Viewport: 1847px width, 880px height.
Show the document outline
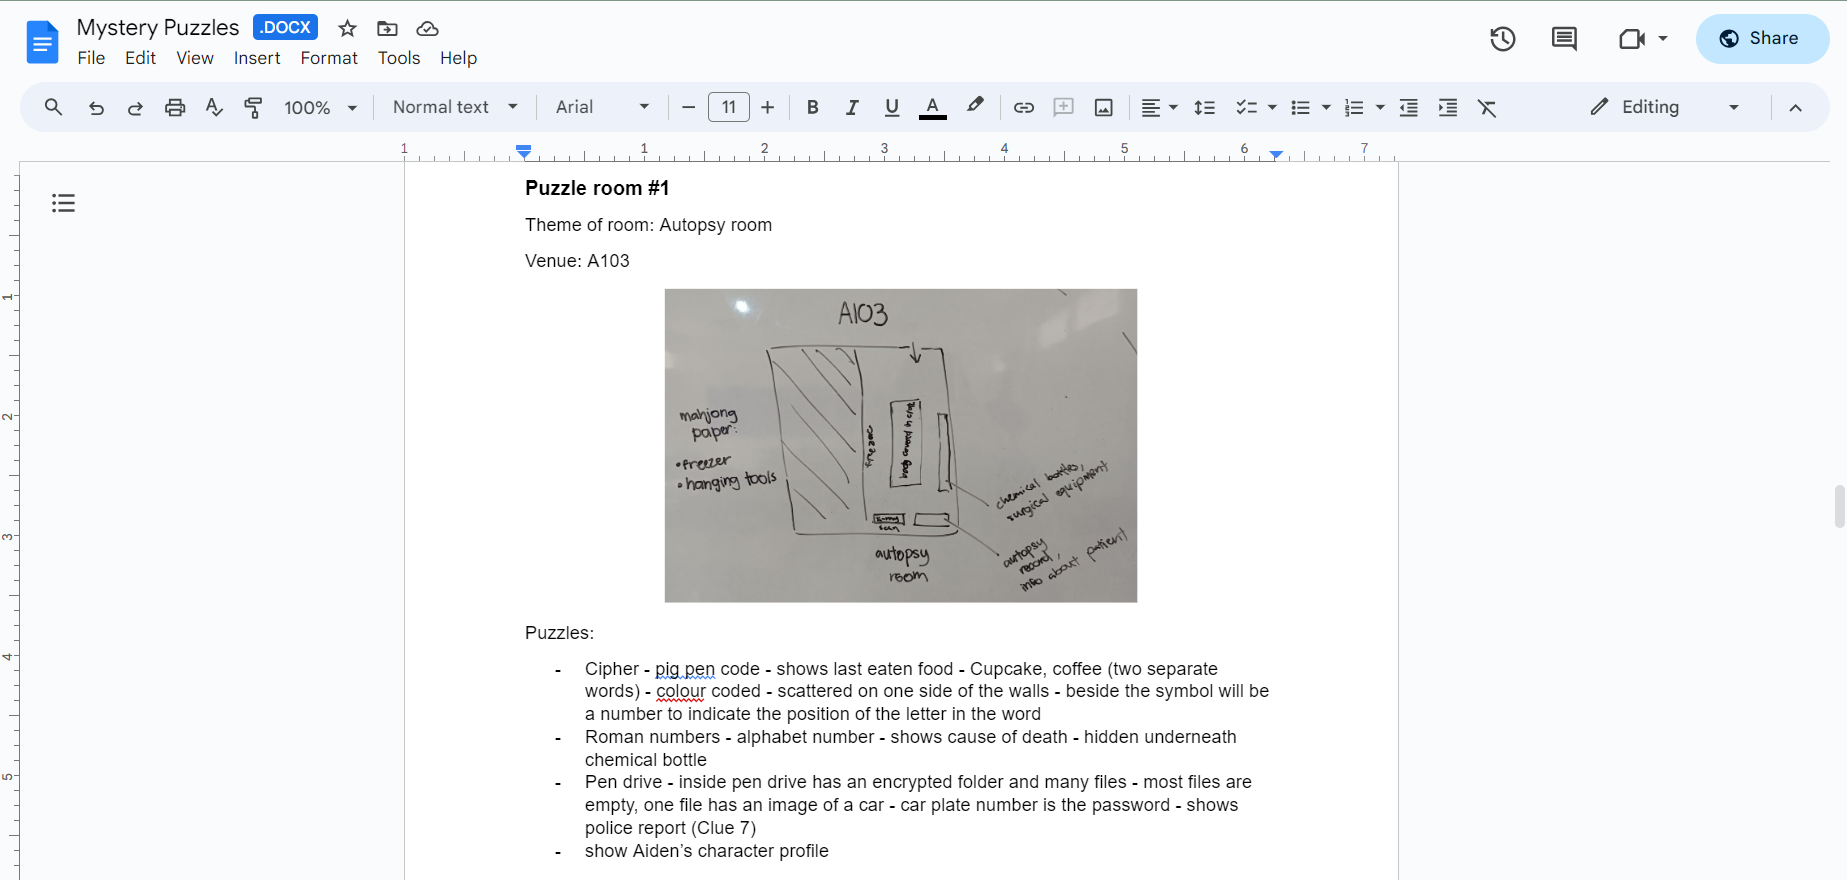click(x=64, y=203)
